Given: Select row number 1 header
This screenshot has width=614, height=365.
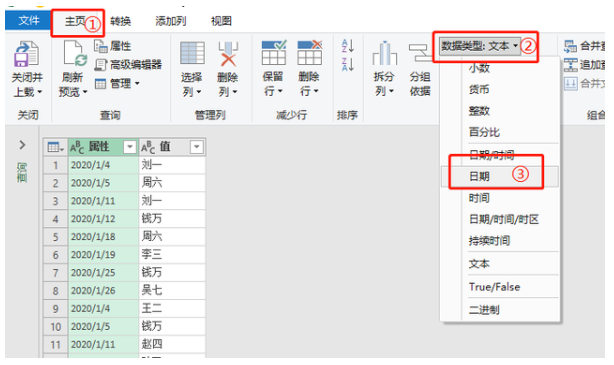Looking at the screenshot, I should pyautogui.click(x=56, y=165).
